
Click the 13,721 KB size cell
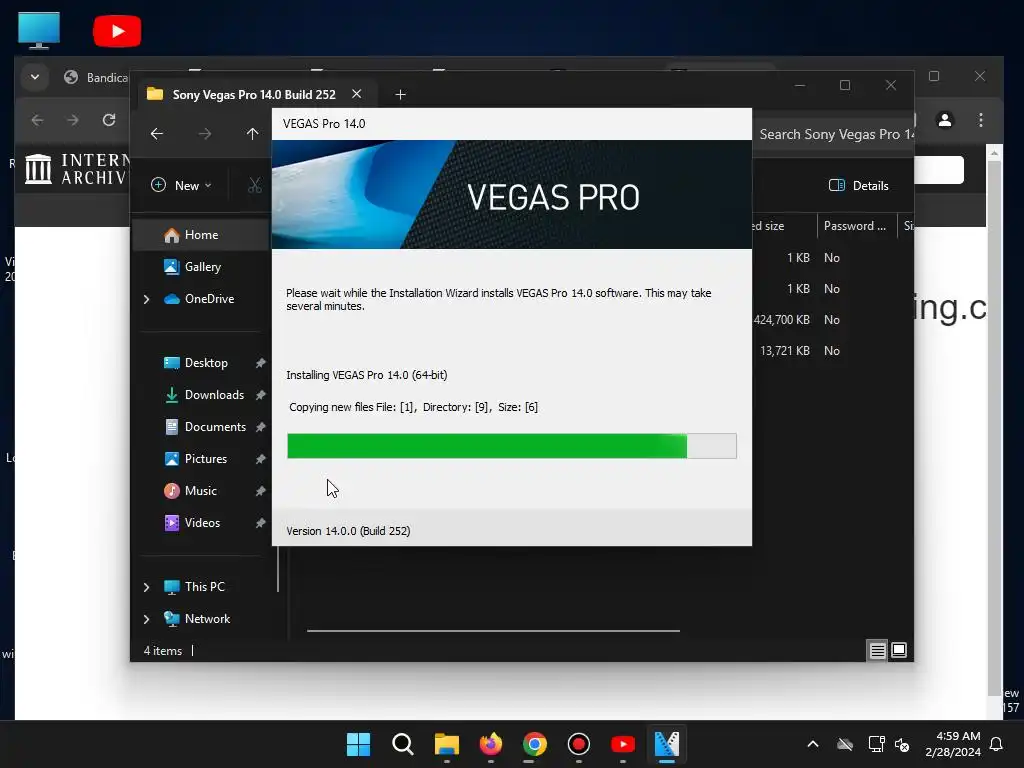coord(785,351)
